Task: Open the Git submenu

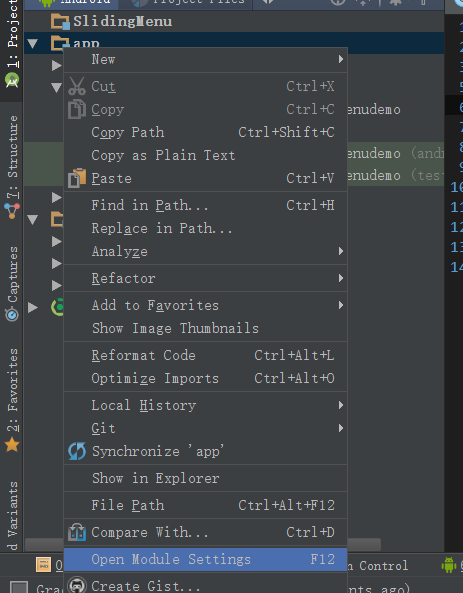Action: click(205, 428)
